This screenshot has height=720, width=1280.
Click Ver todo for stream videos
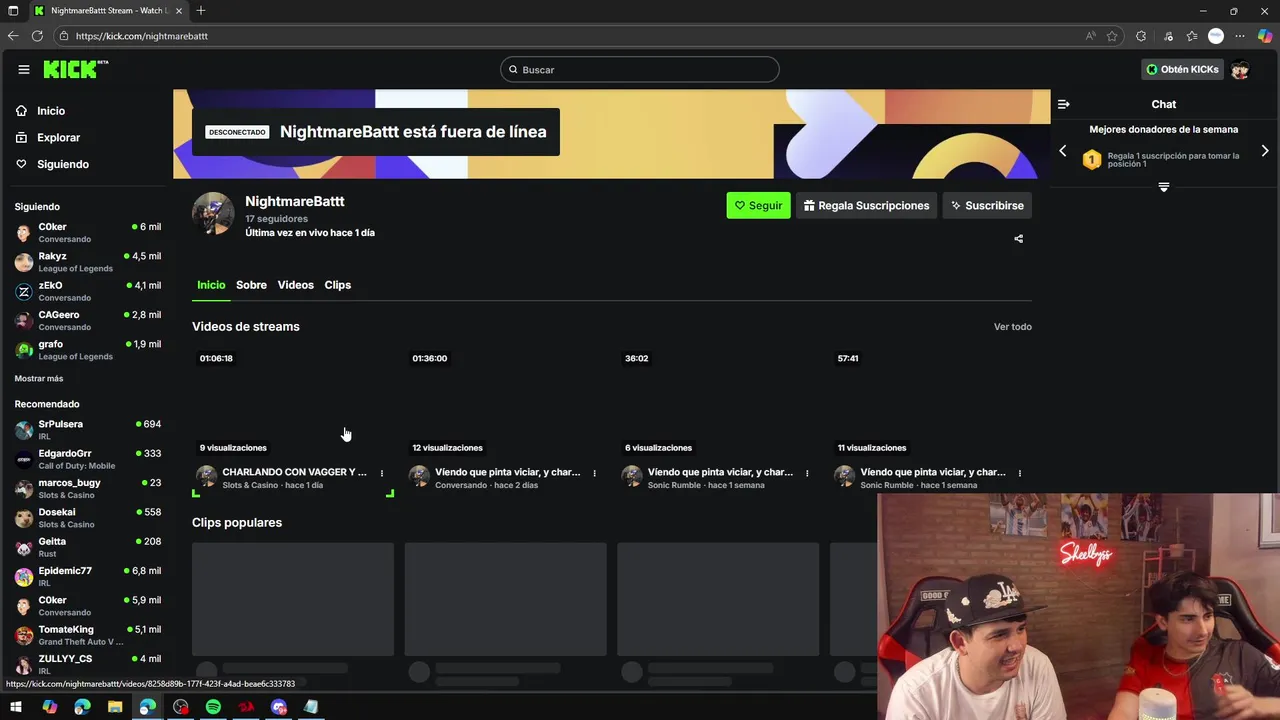click(x=1012, y=327)
